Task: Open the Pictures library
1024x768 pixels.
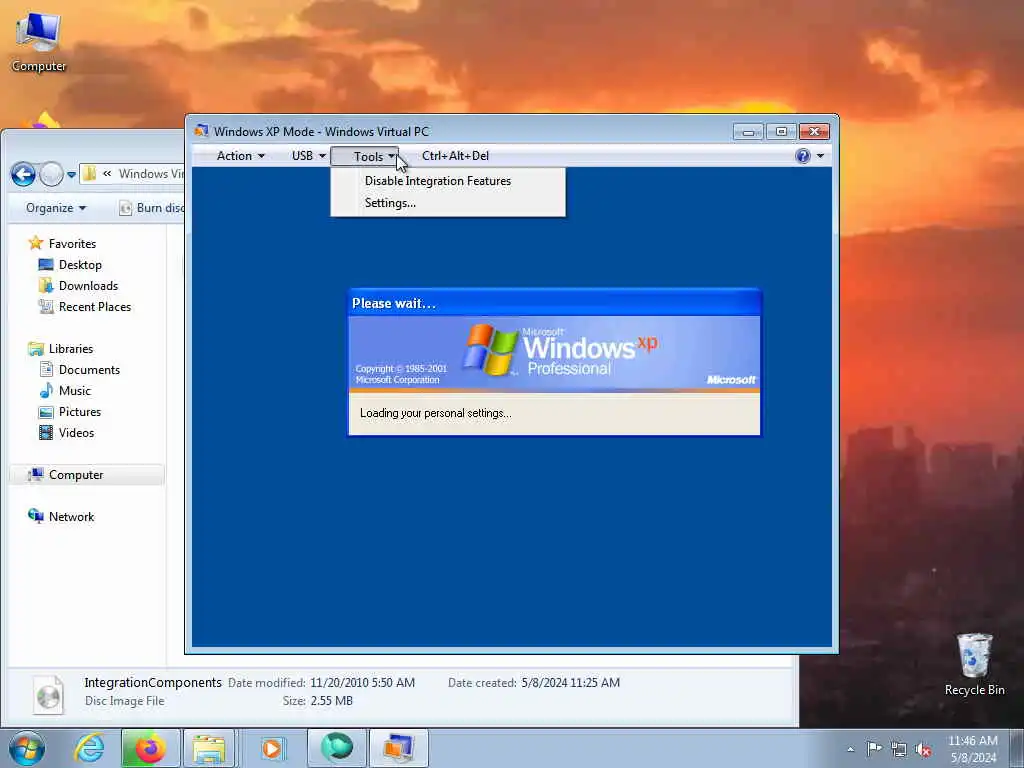Action: pyautogui.click(x=80, y=411)
